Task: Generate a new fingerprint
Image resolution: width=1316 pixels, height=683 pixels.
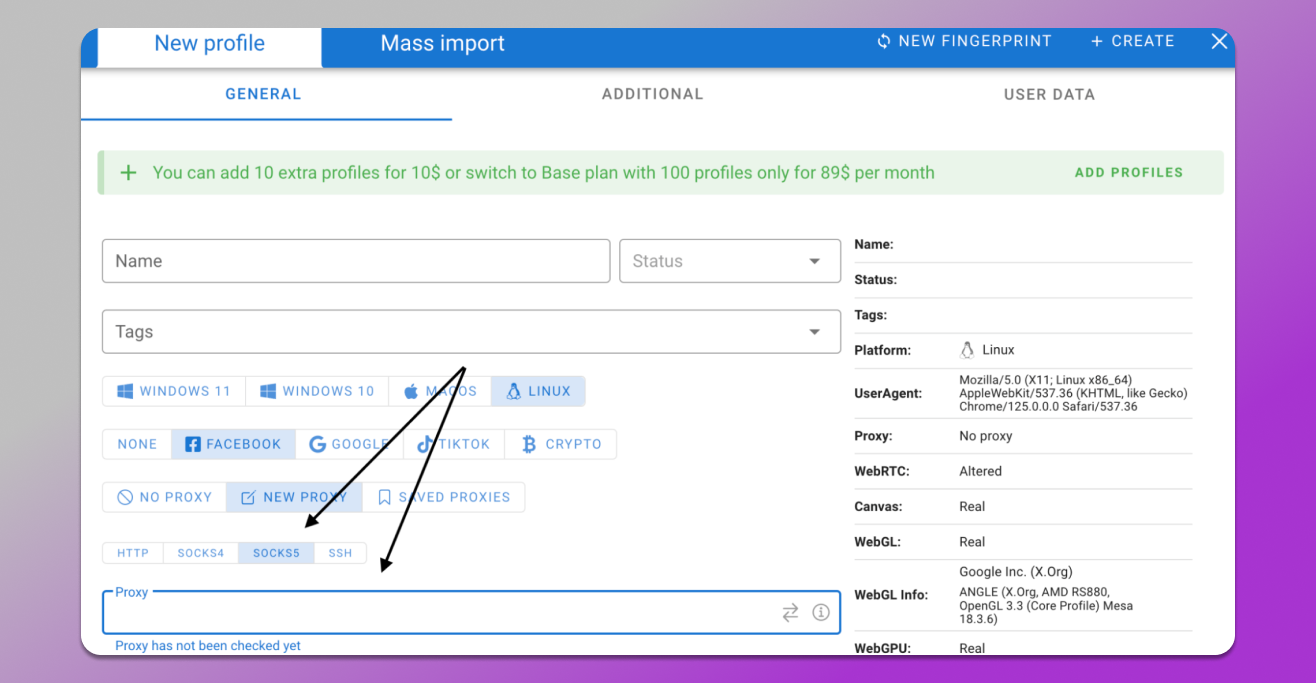Action: (x=964, y=41)
